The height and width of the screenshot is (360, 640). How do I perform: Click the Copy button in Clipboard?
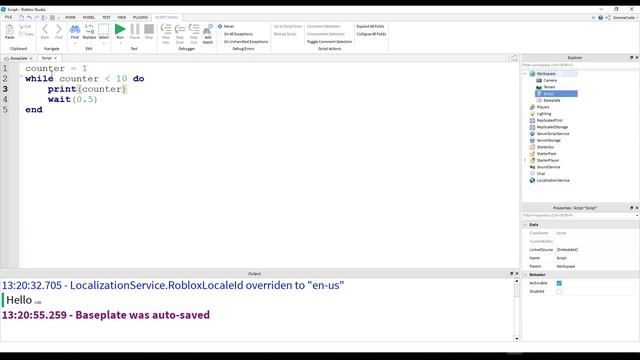pos(26,34)
